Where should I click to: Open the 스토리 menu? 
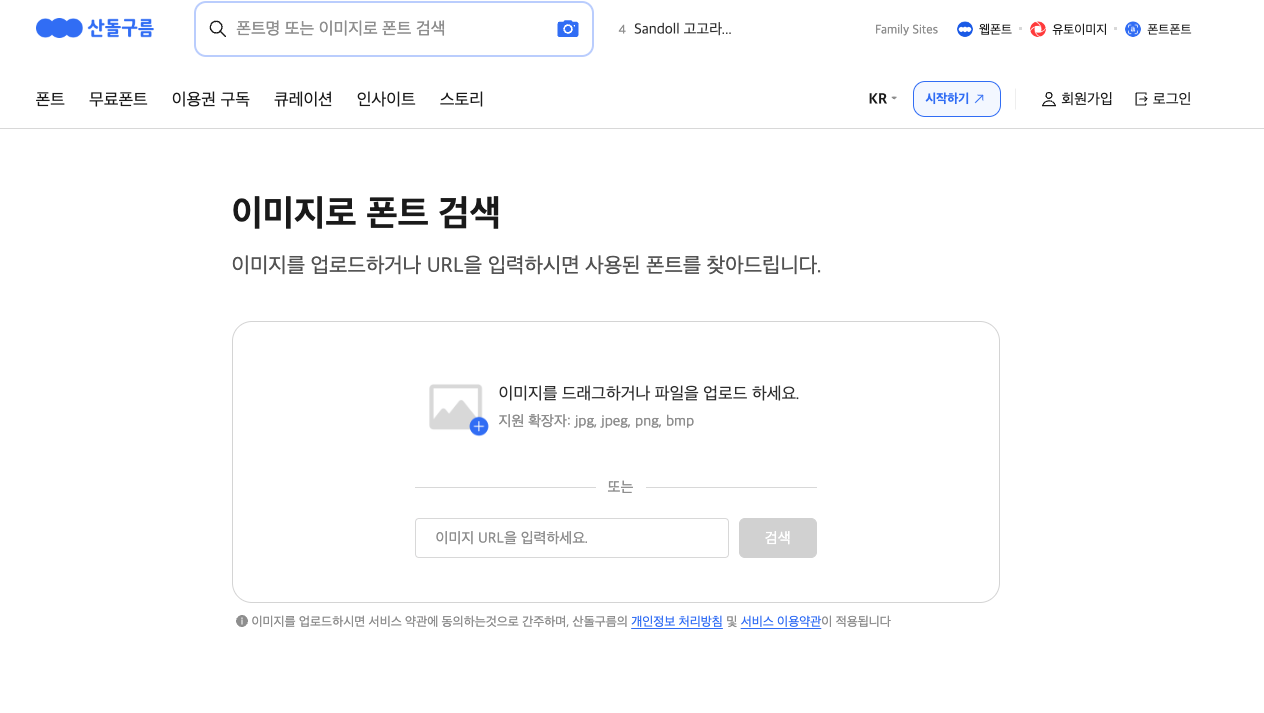[x=462, y=99]
